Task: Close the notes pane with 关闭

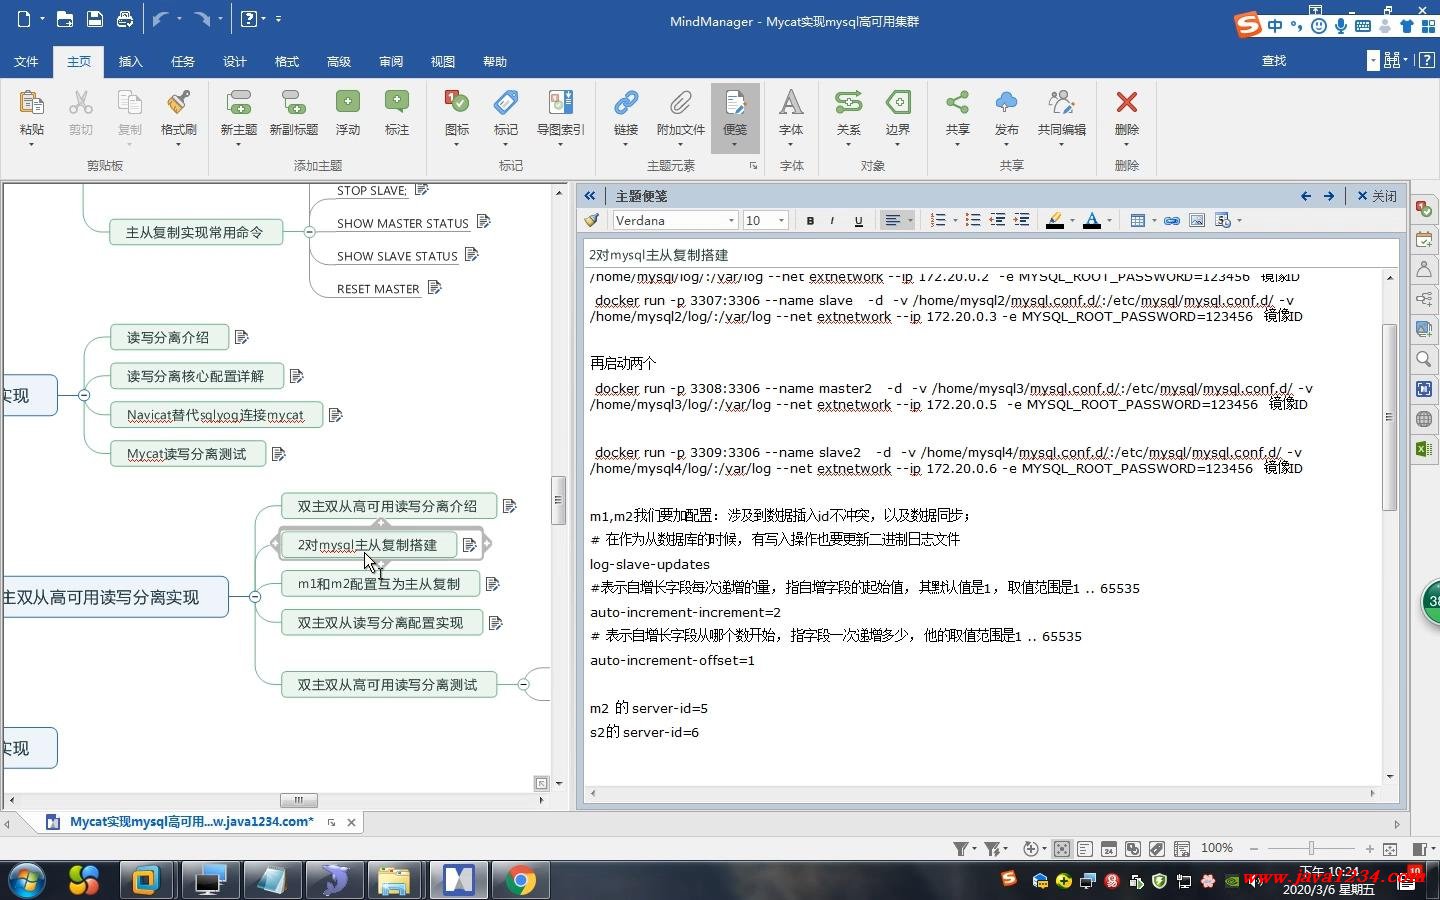Action: [x=1376, y=196]
